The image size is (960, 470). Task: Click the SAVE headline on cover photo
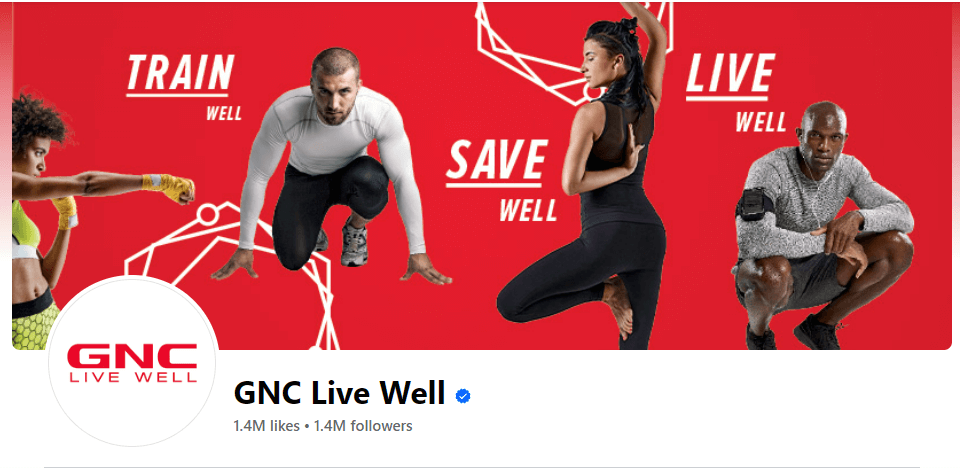(496, 161)
